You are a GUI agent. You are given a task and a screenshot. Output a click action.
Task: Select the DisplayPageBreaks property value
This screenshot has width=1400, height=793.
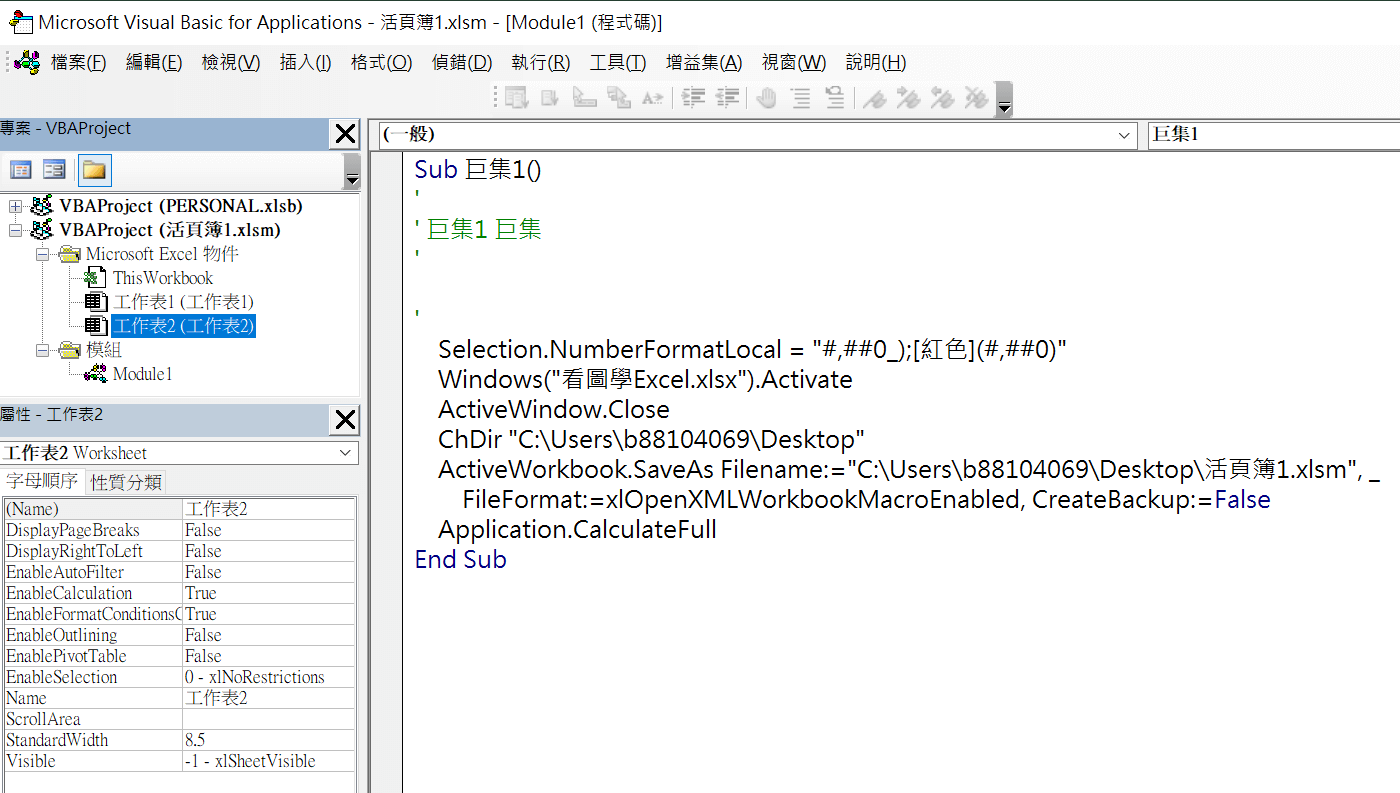(269, 530)
